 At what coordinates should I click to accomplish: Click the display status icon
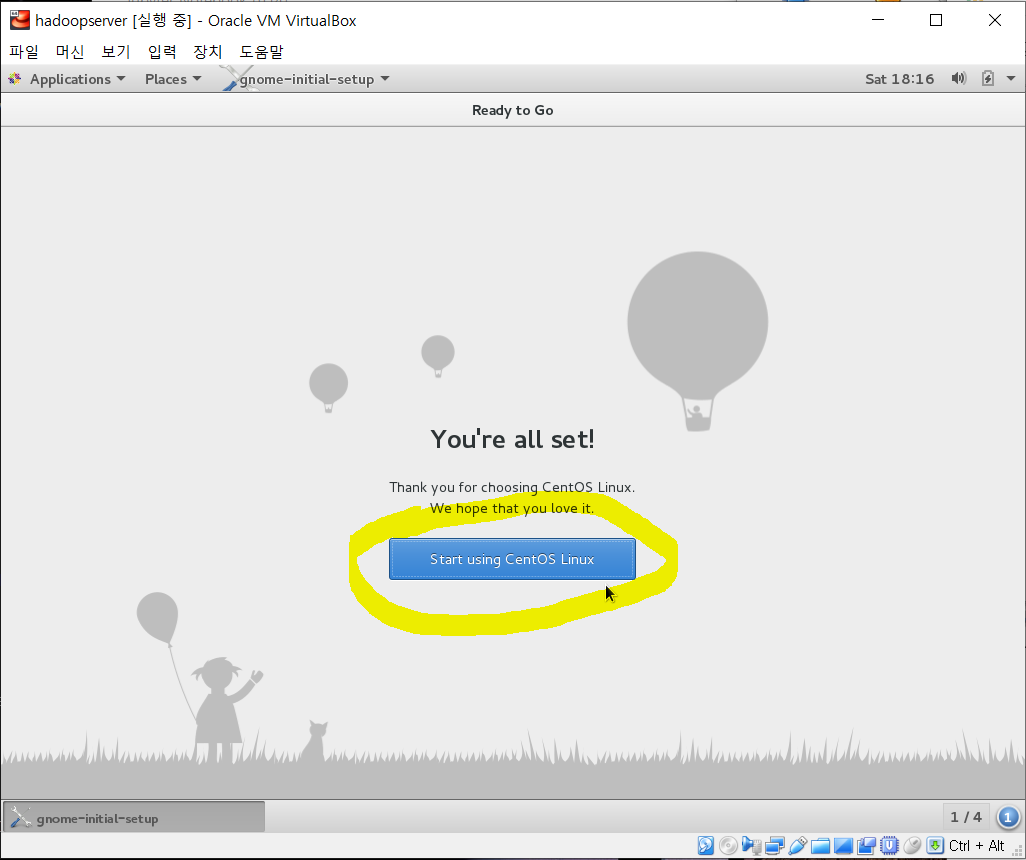843,846
